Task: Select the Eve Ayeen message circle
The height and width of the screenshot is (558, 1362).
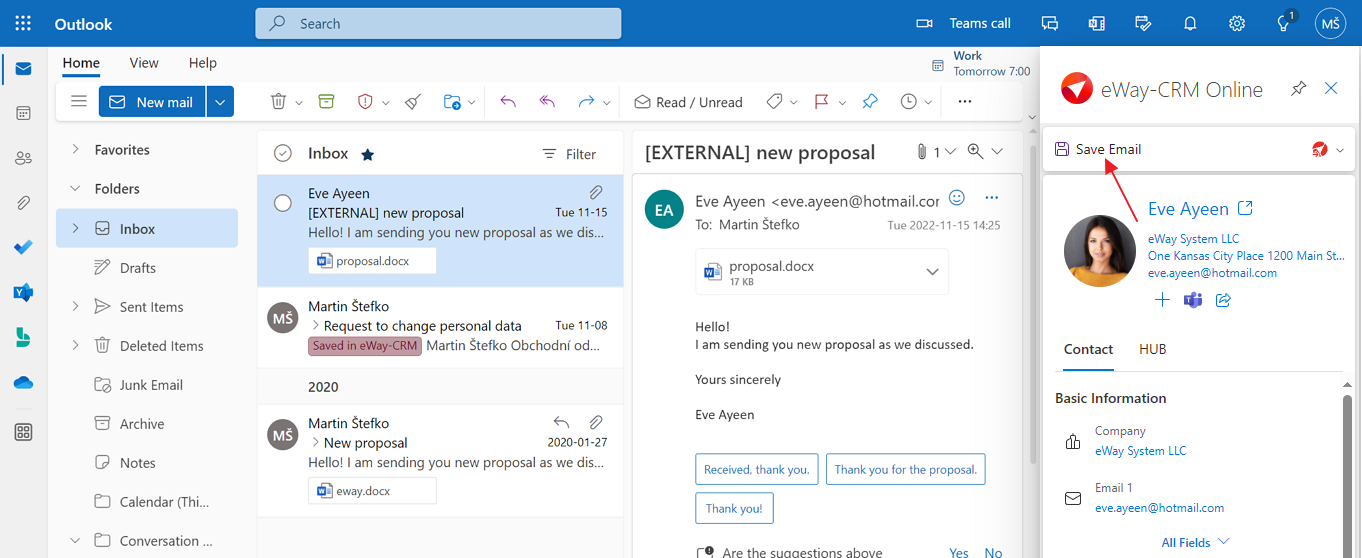Action: tap(283, 203)
